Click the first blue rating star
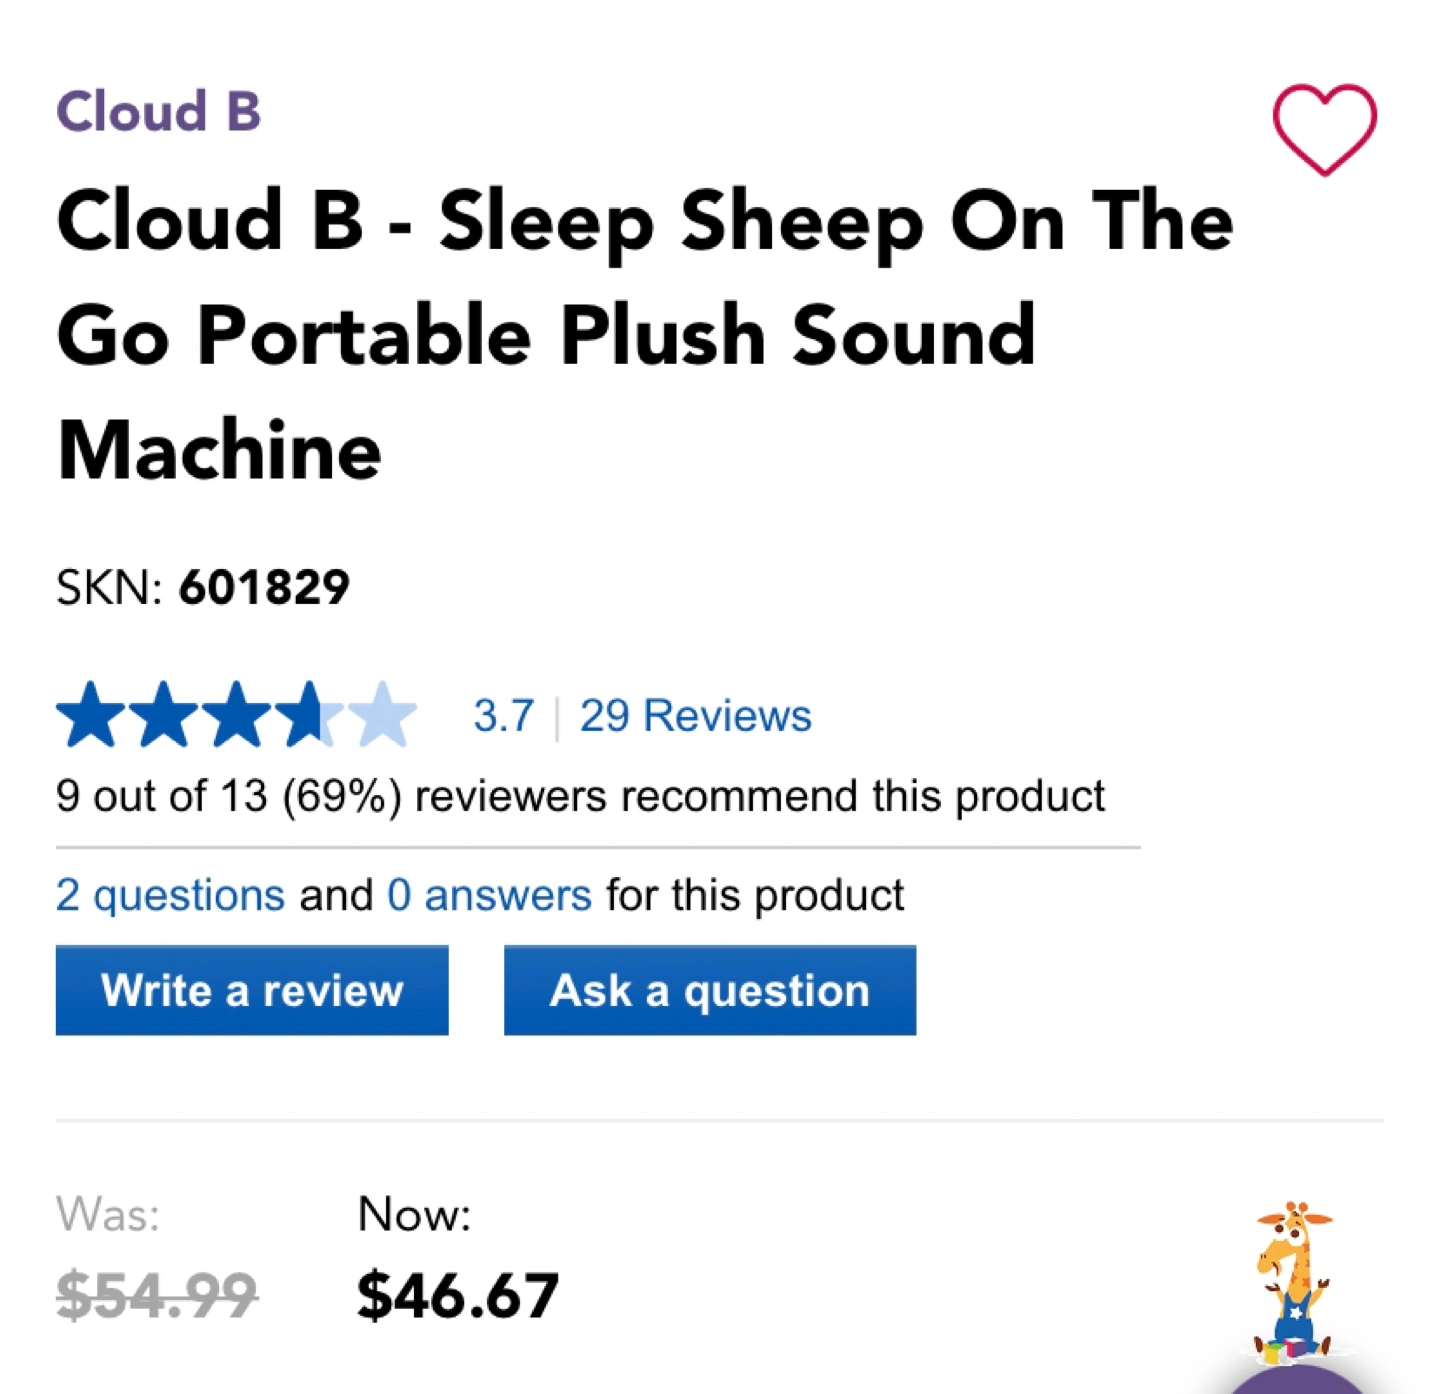 91,714
